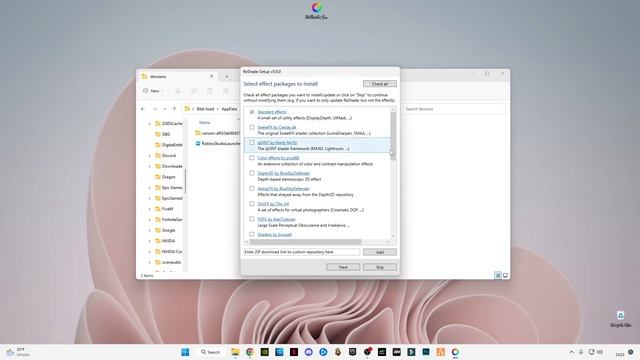Open File Explorer from the taskbar

click(x=235, y=352)
